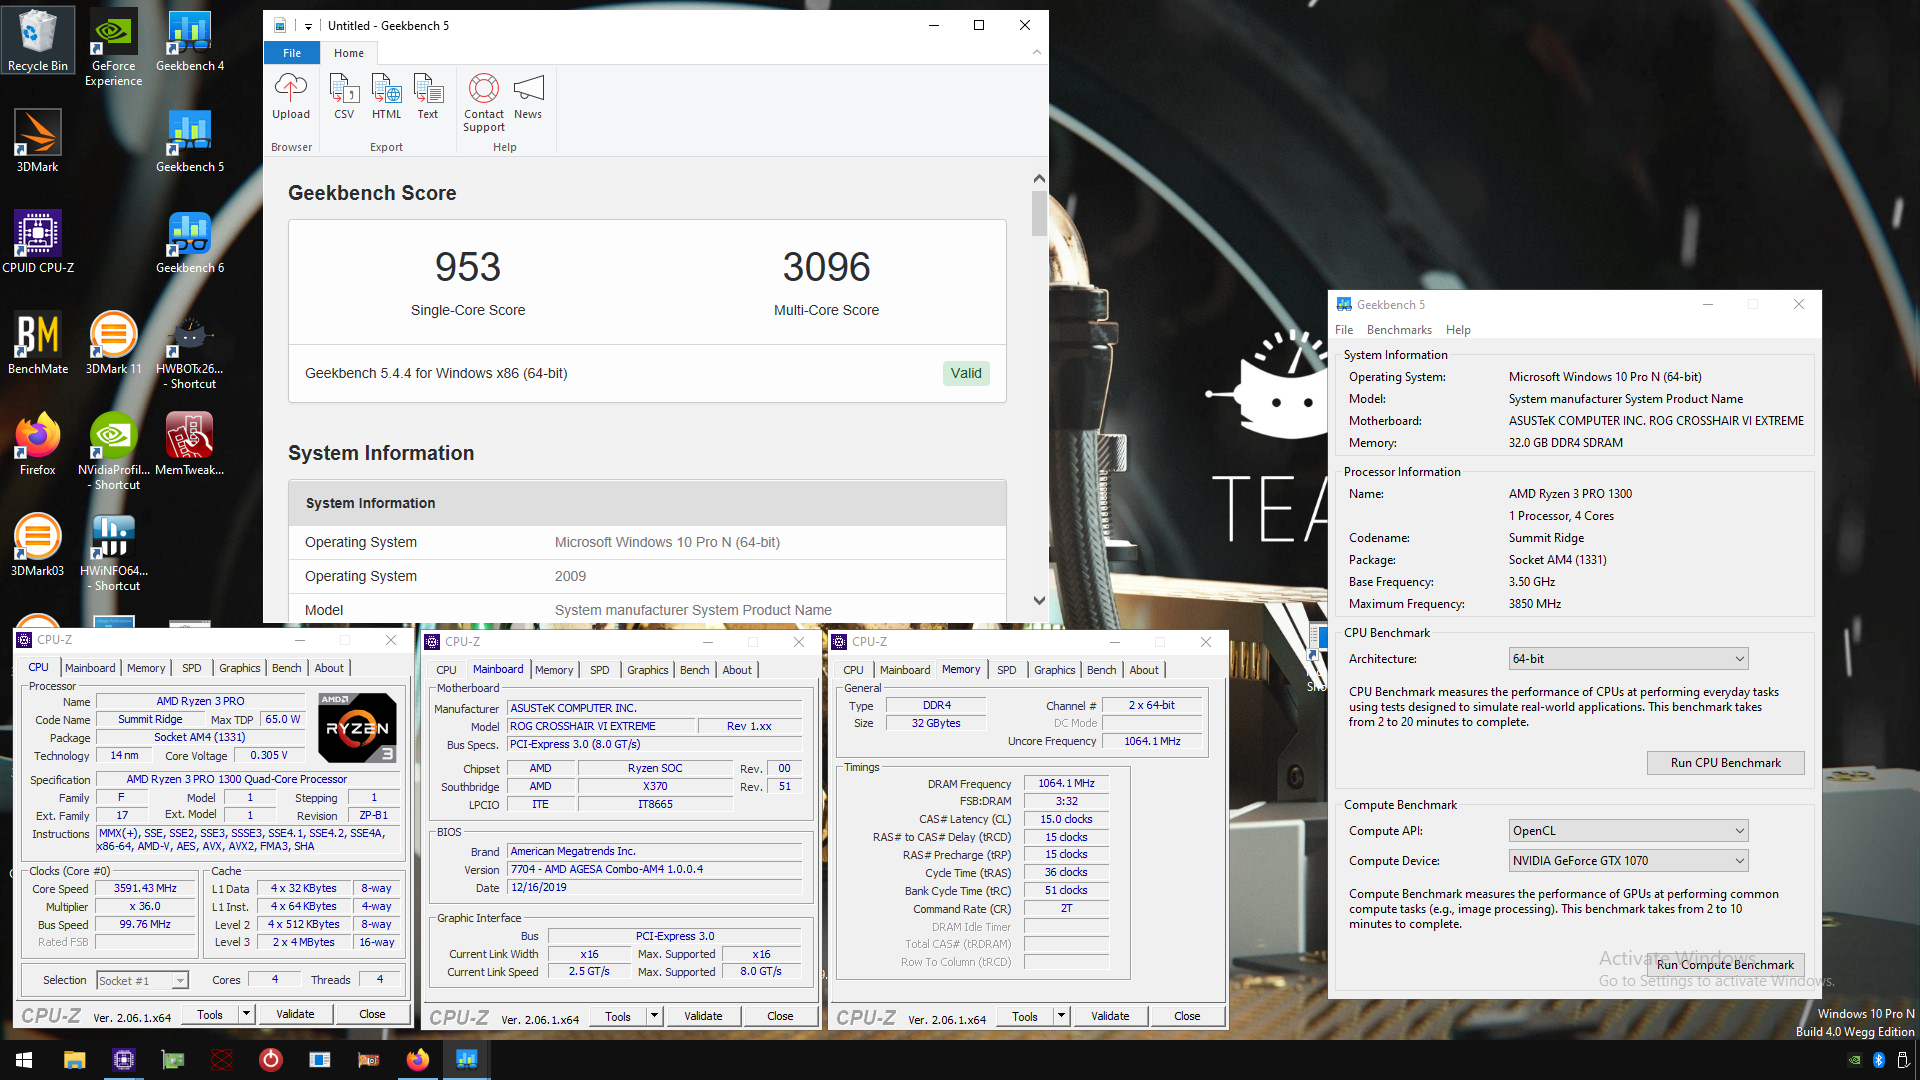1920x1080 pixels.
Task: Click the Geekbench results vertical scrollbar thumb
Action: (x=1039, y=213)
